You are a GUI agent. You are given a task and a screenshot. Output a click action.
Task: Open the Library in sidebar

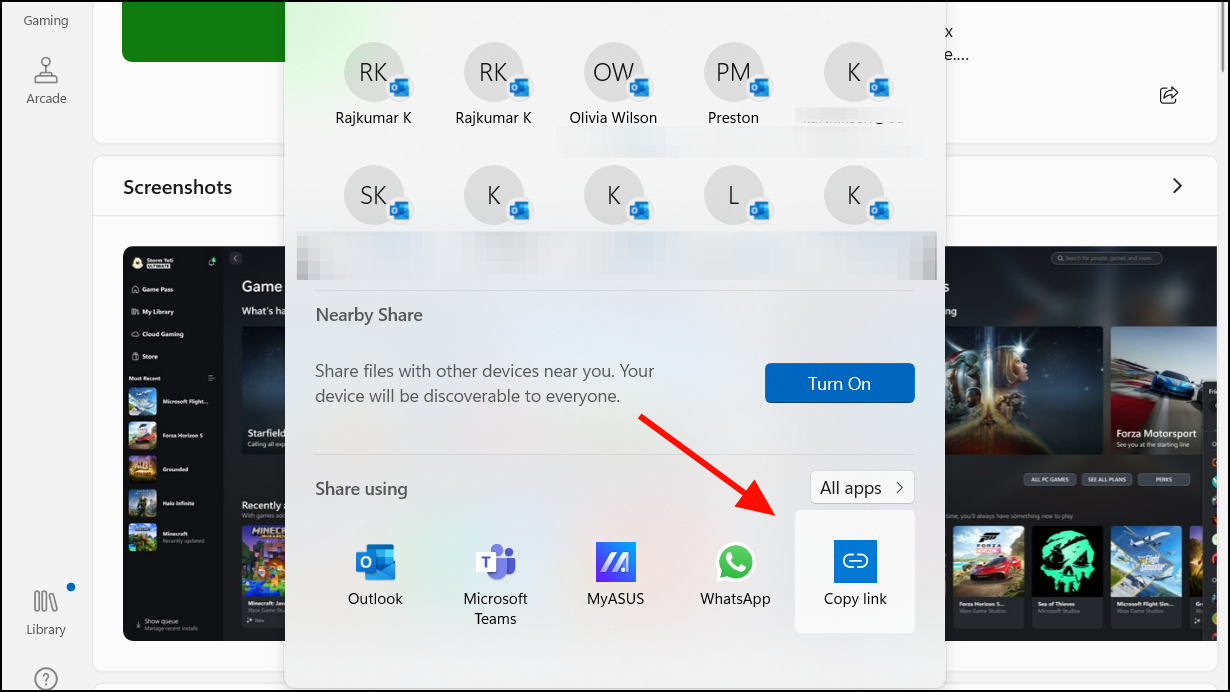click(46, 612)
